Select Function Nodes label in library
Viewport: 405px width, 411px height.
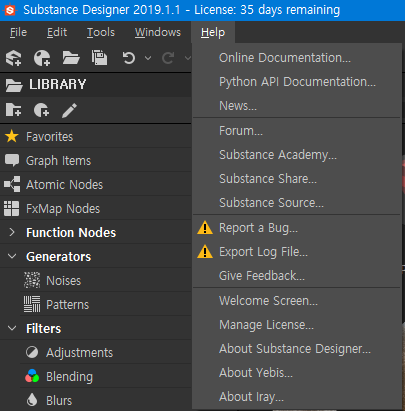click(x=71, y=232)
